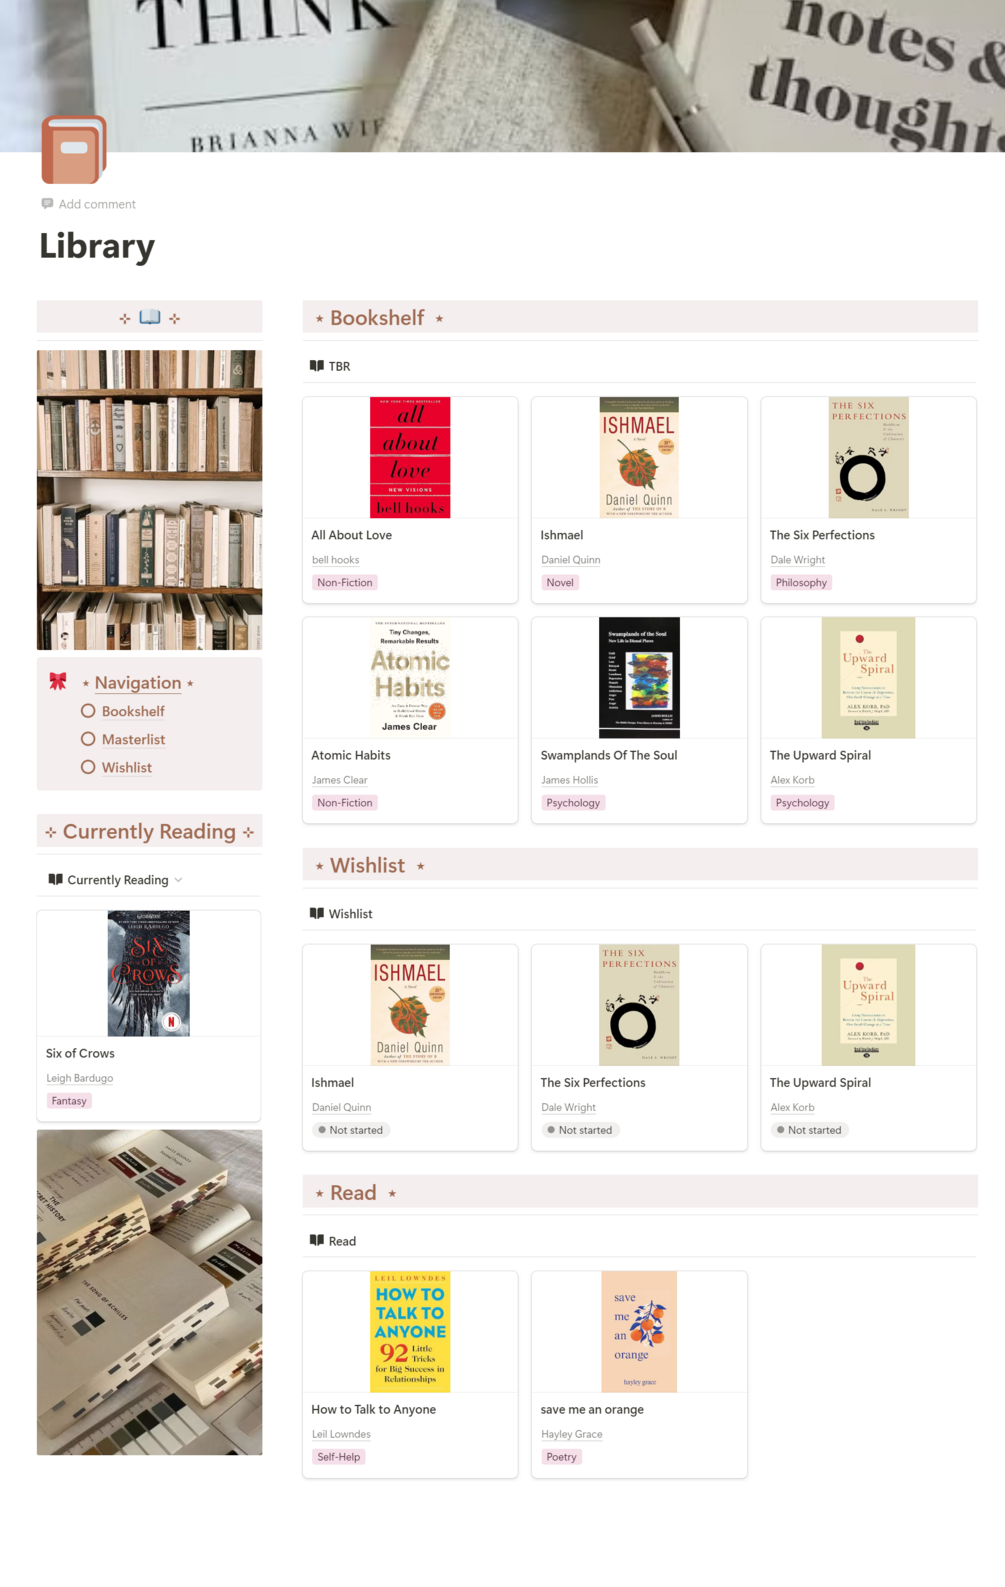This screenshot has height=1587, width=1005.
Task: Click the book icon next to TBR view
Action: tap(317, 366)
